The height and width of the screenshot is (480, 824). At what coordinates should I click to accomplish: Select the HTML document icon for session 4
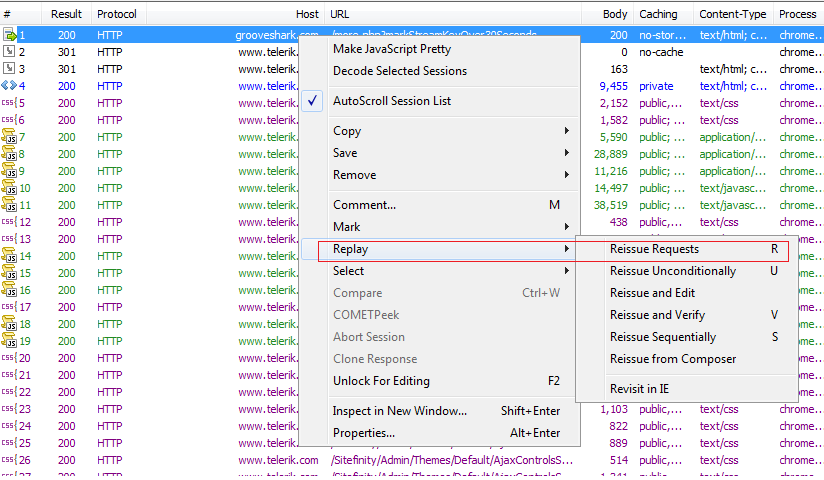[9, 86]
